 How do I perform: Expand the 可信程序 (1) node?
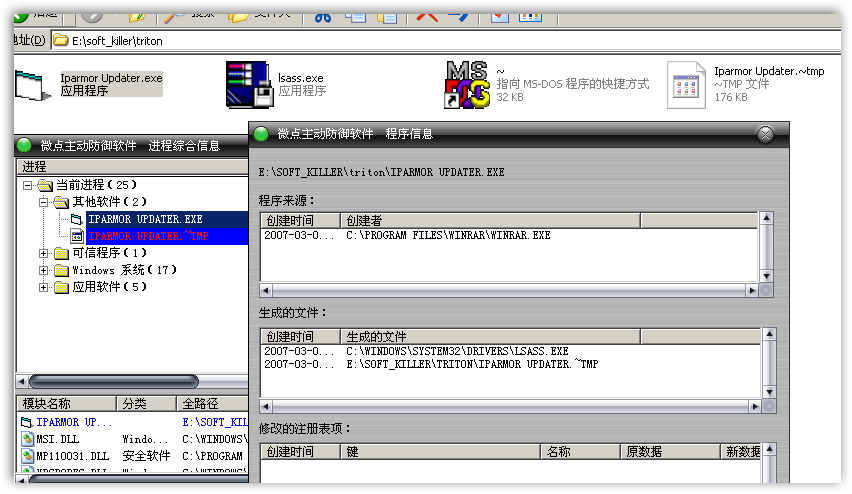[x=43, y=253]
